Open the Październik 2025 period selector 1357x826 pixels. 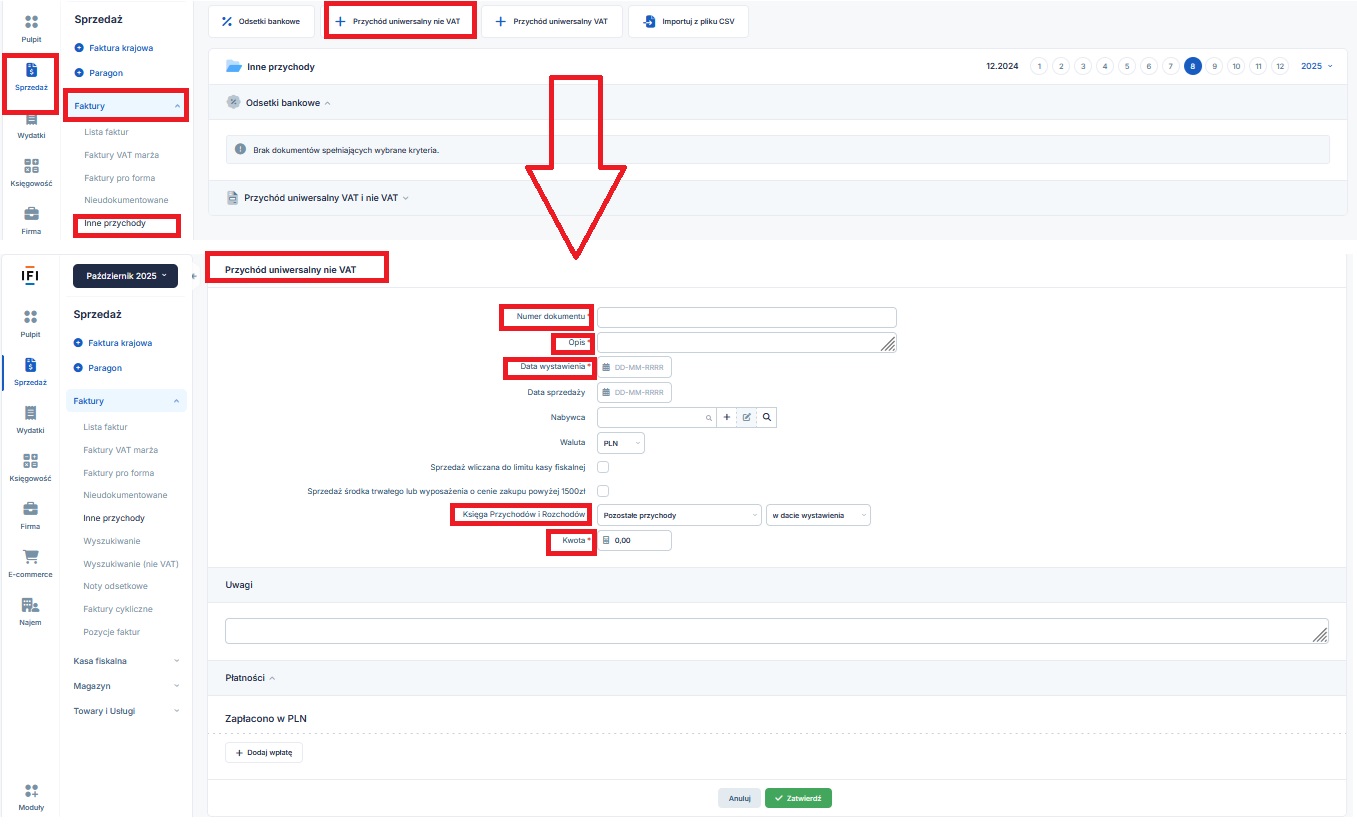[x=125, y=275]
